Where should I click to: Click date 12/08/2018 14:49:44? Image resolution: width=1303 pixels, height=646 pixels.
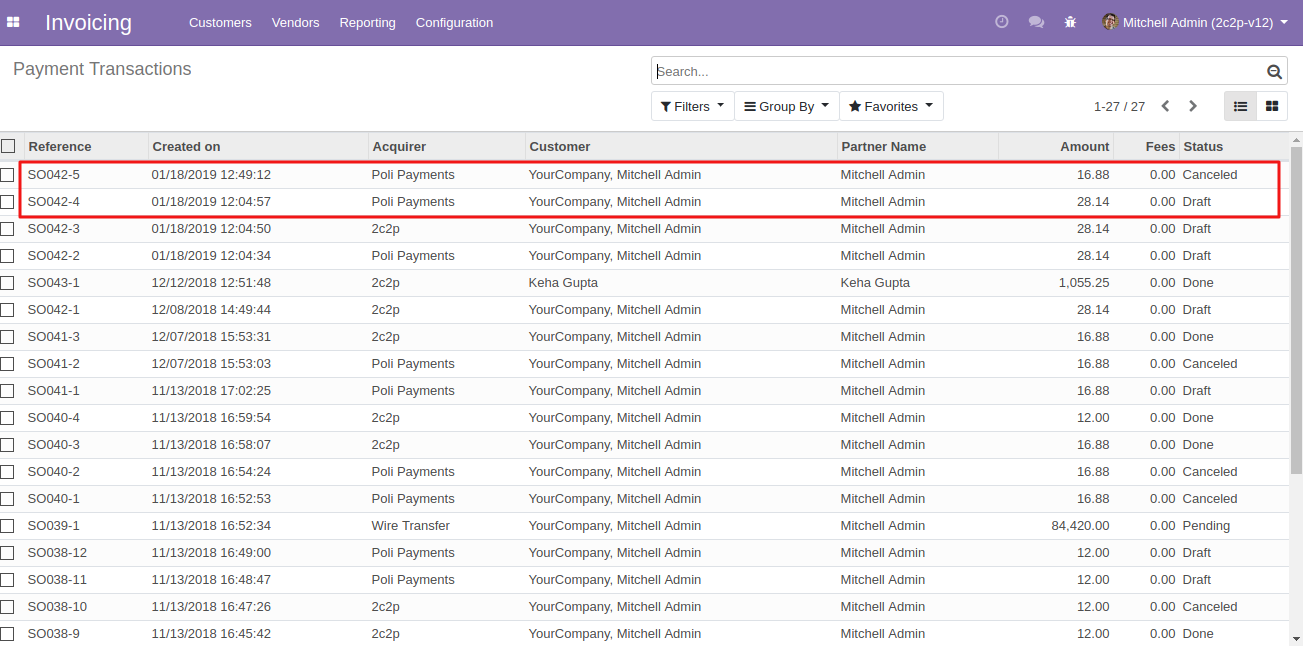click(211, 310)
